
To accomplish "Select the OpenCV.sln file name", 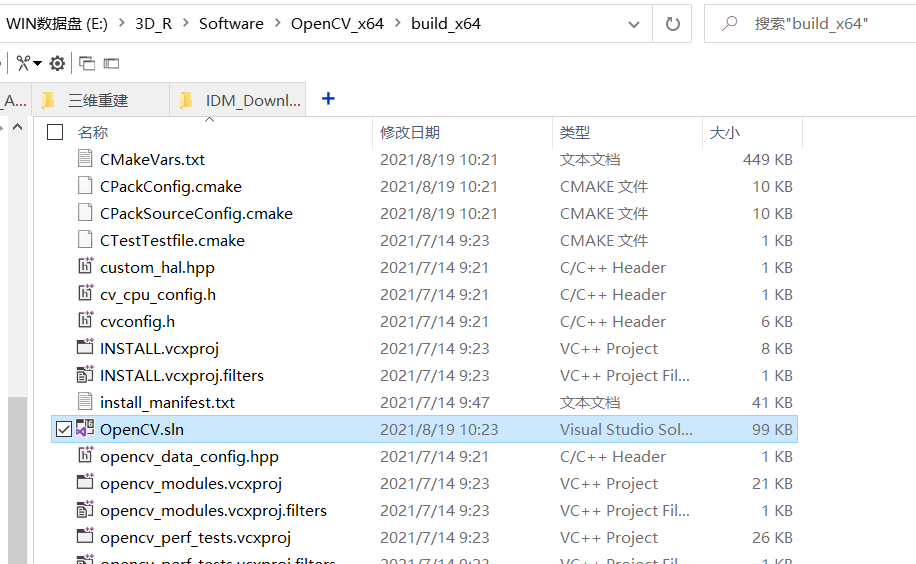I will (x=142, y=430).
